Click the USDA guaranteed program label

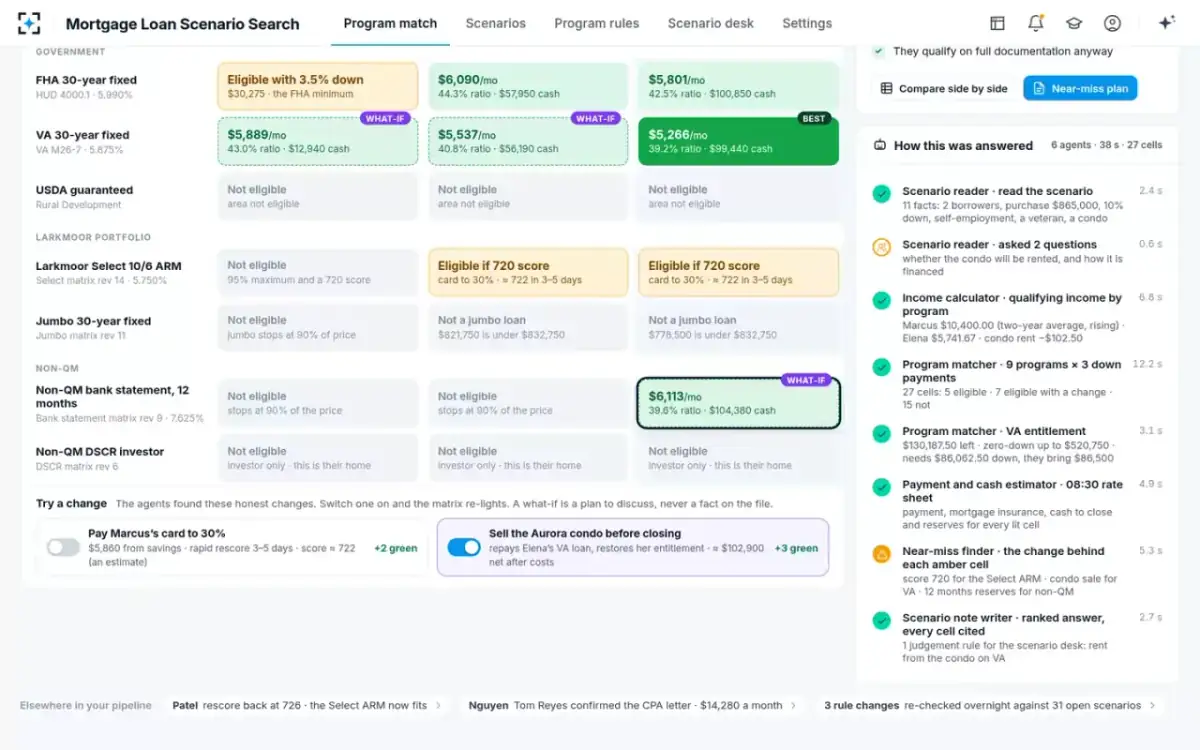coord(84,190)
